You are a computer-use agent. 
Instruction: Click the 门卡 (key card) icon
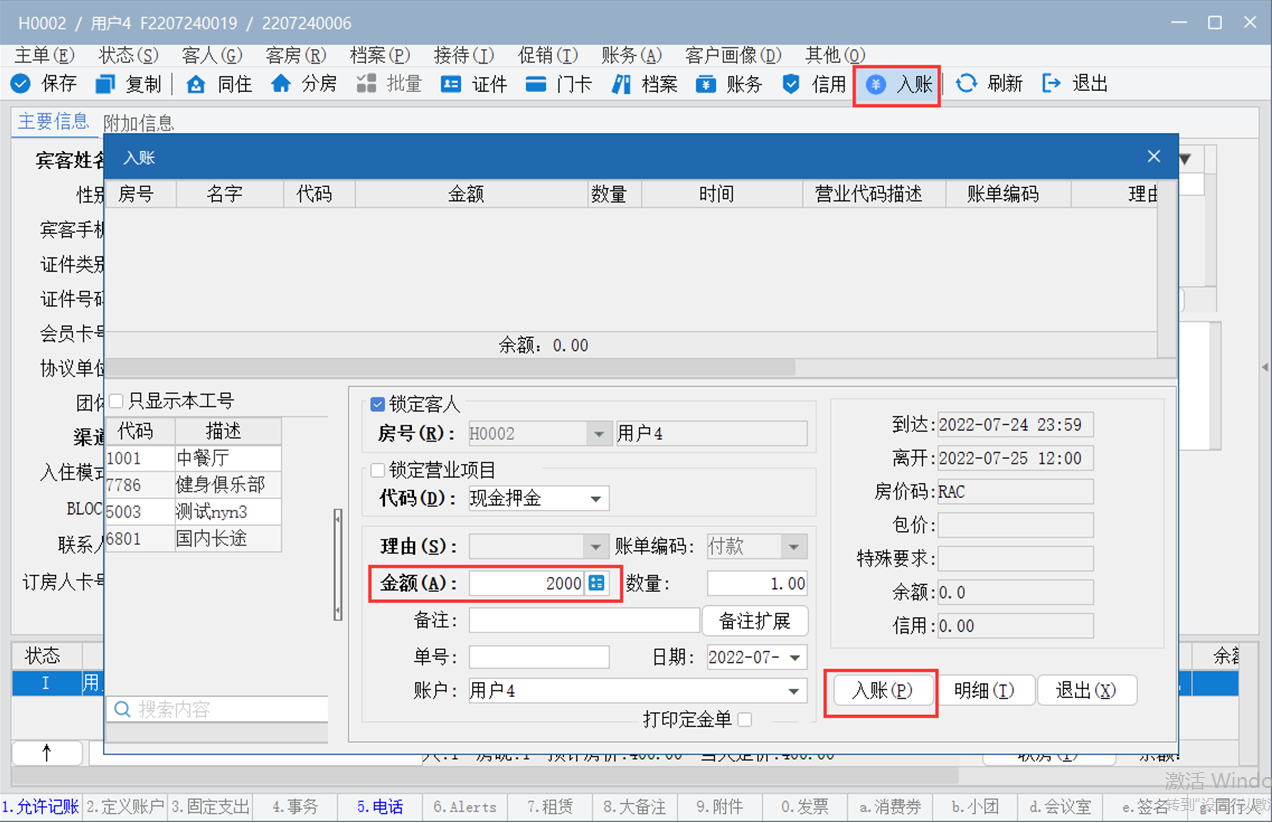(x=537, y=84)
